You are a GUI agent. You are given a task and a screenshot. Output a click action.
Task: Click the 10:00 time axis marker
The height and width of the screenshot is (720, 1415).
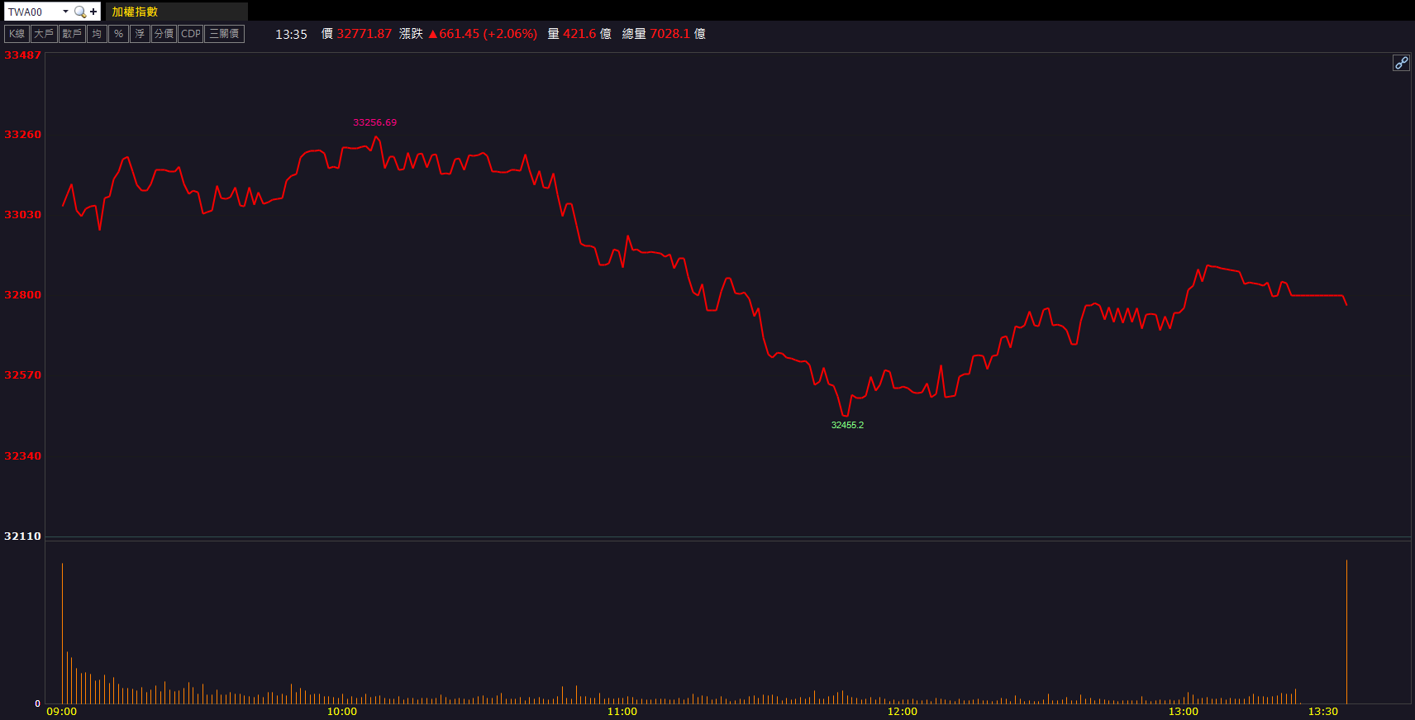coord(342,711)
